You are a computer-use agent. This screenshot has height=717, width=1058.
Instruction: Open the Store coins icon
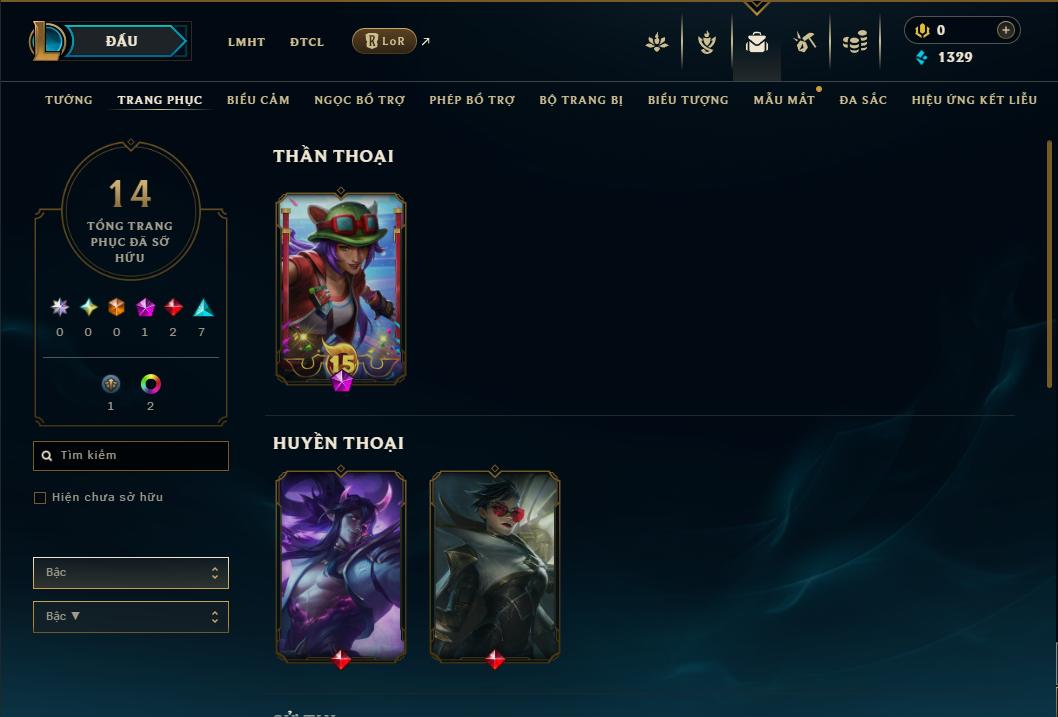pyautogui.click(x=855, y=42)
